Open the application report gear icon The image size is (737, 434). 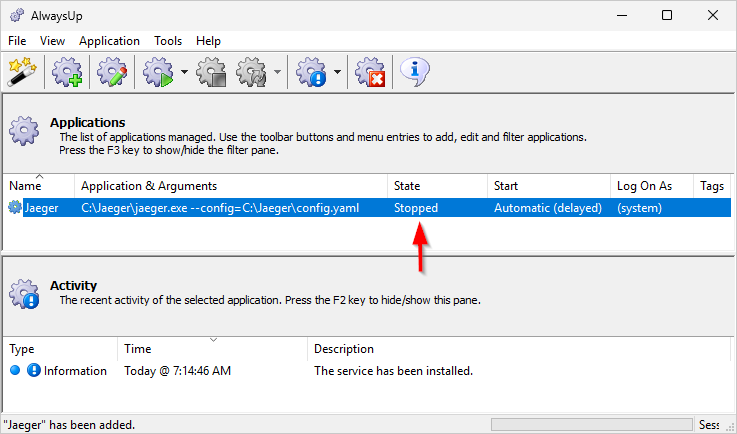pos(311,72)
